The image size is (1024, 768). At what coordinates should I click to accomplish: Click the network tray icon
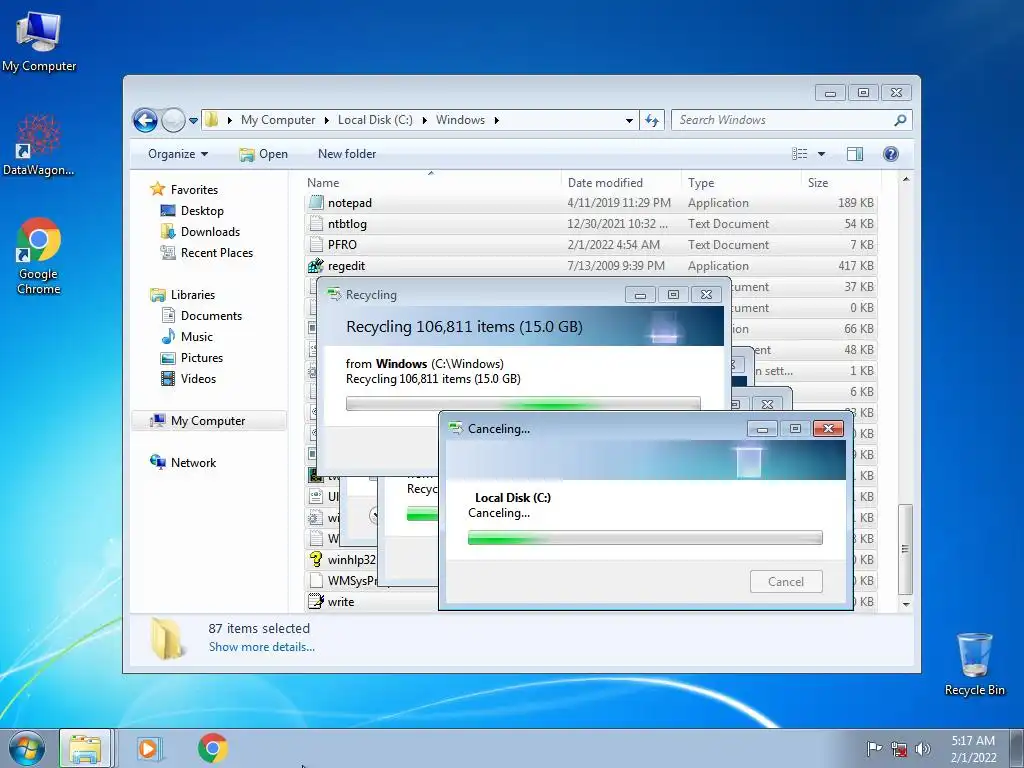coord(899,748)
